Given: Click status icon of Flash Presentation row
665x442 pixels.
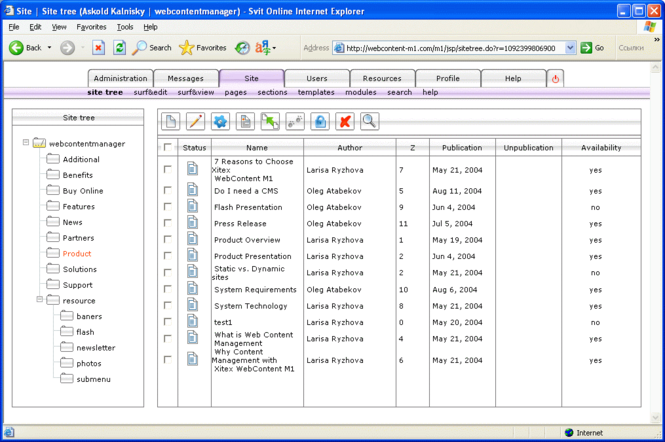Looking at the screenshot, I should [193, 206].
